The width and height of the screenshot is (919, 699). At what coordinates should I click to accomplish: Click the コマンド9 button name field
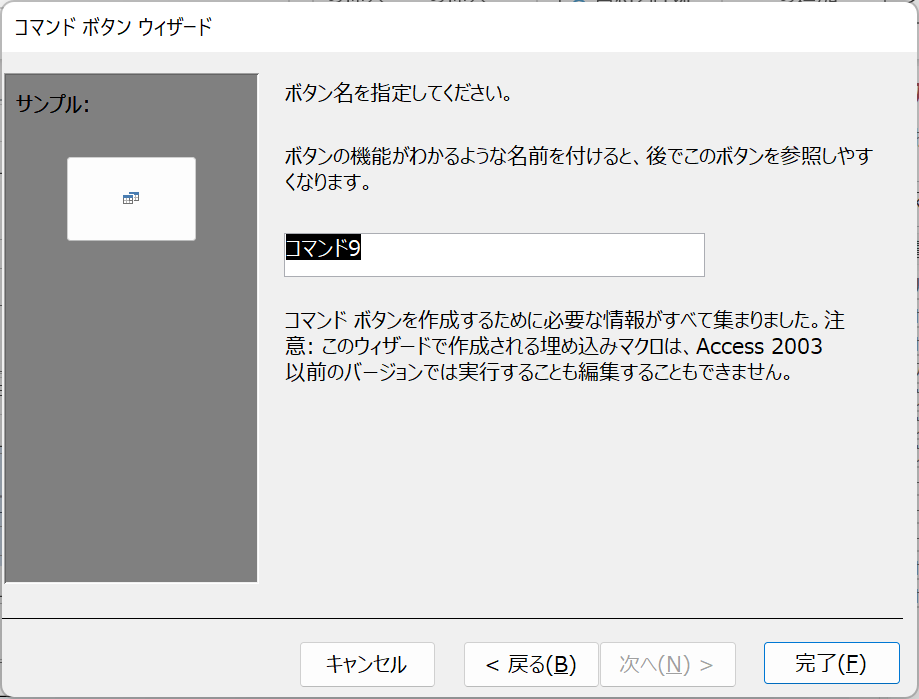point(494,255)
